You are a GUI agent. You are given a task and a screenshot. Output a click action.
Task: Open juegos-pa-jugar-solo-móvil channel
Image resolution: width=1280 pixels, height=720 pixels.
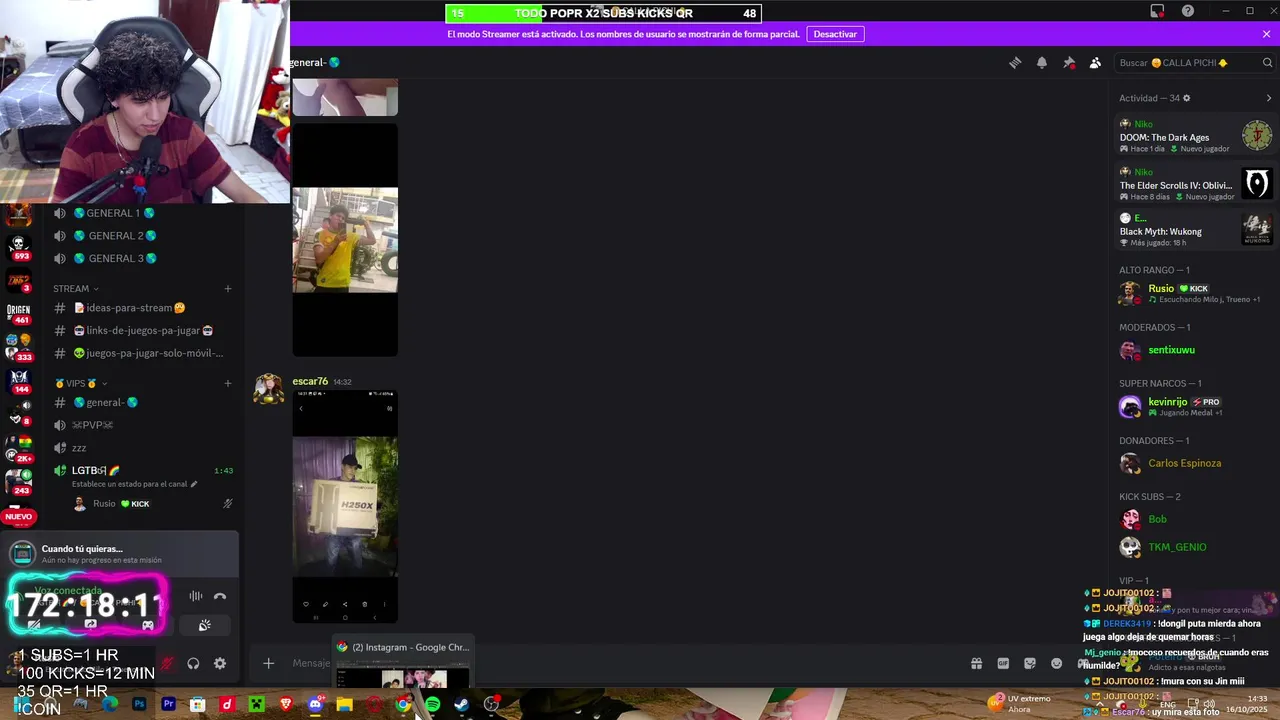pos(140,353)
